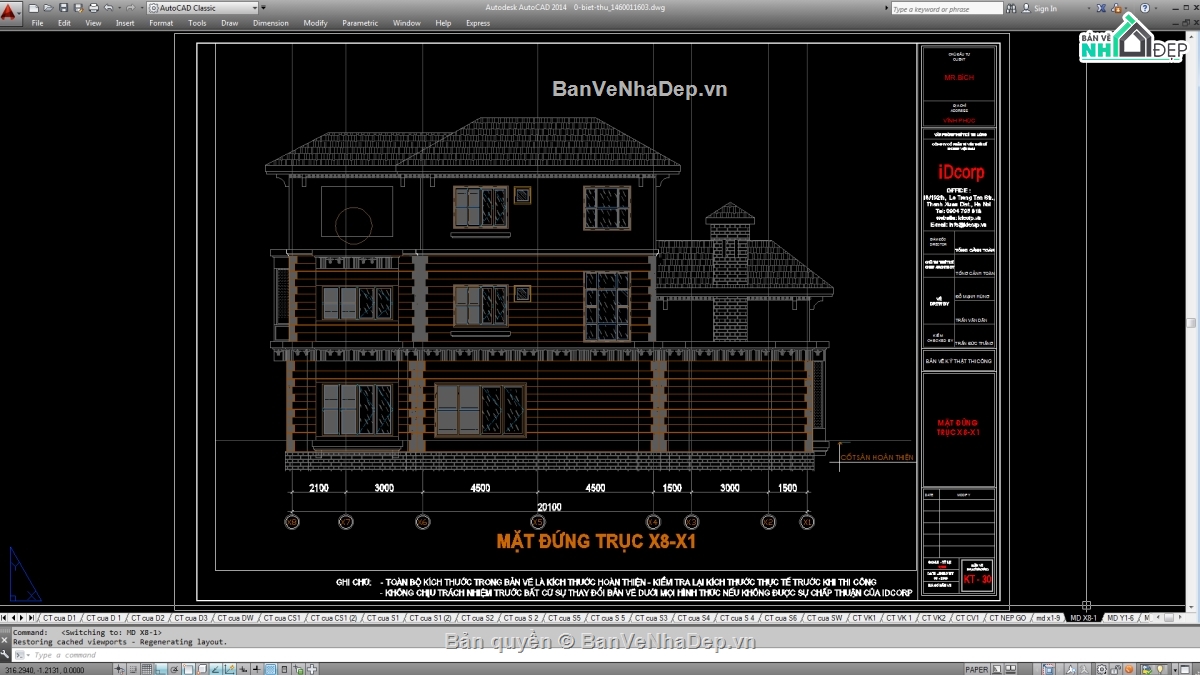The height and width of the screenshot is (675, 1200).
Task: Open the Parametric menu
Action: [360, 23]
